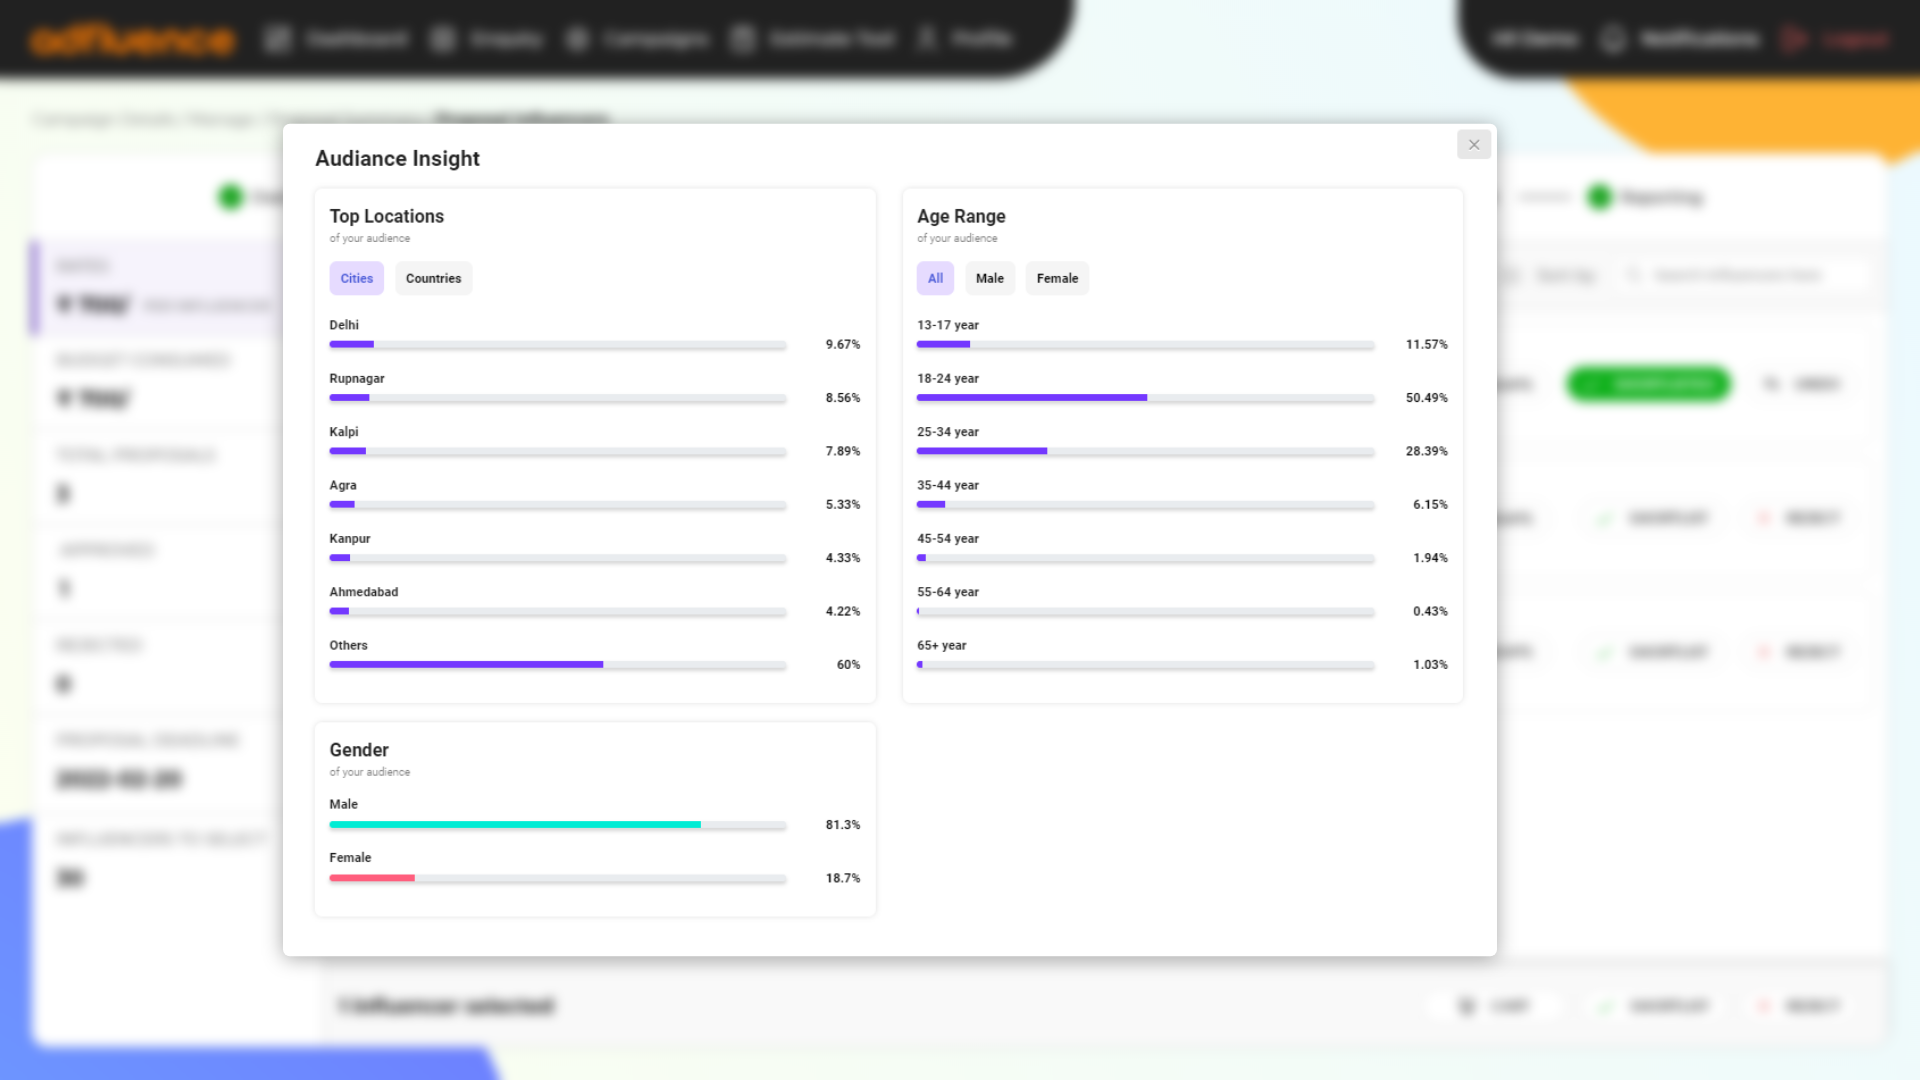Open the Notifications bell icon
1920x1080 pixels.
click(x=1612, y=39)
